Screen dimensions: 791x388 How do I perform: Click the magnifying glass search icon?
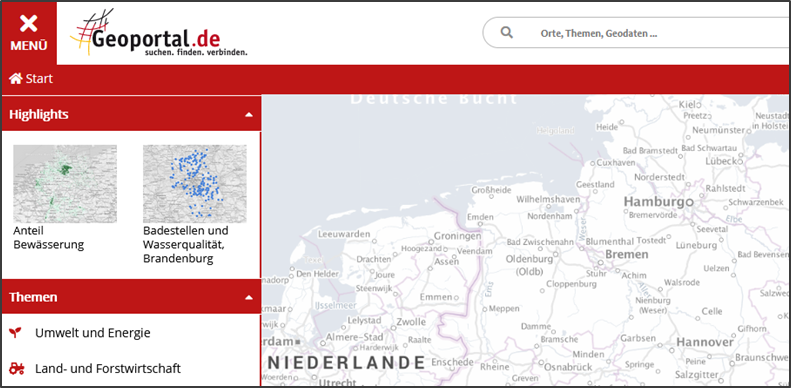506,33
